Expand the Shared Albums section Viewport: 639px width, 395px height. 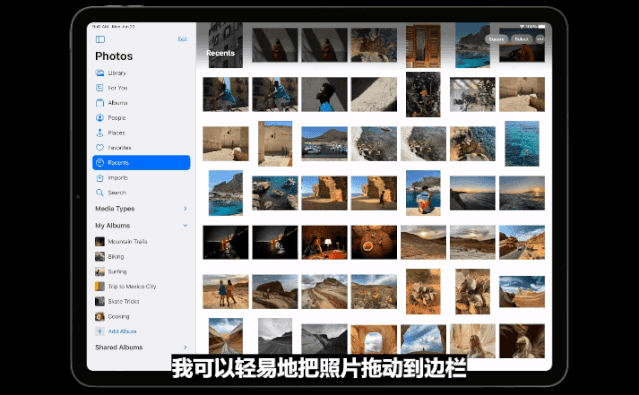click(185, 347)
